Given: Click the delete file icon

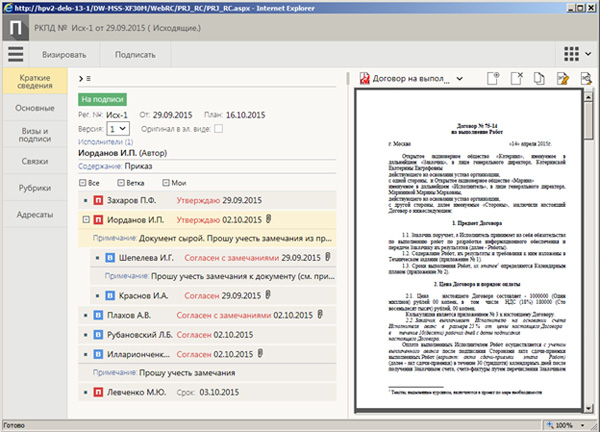Looking at the screenshot, I should (517, 78).
